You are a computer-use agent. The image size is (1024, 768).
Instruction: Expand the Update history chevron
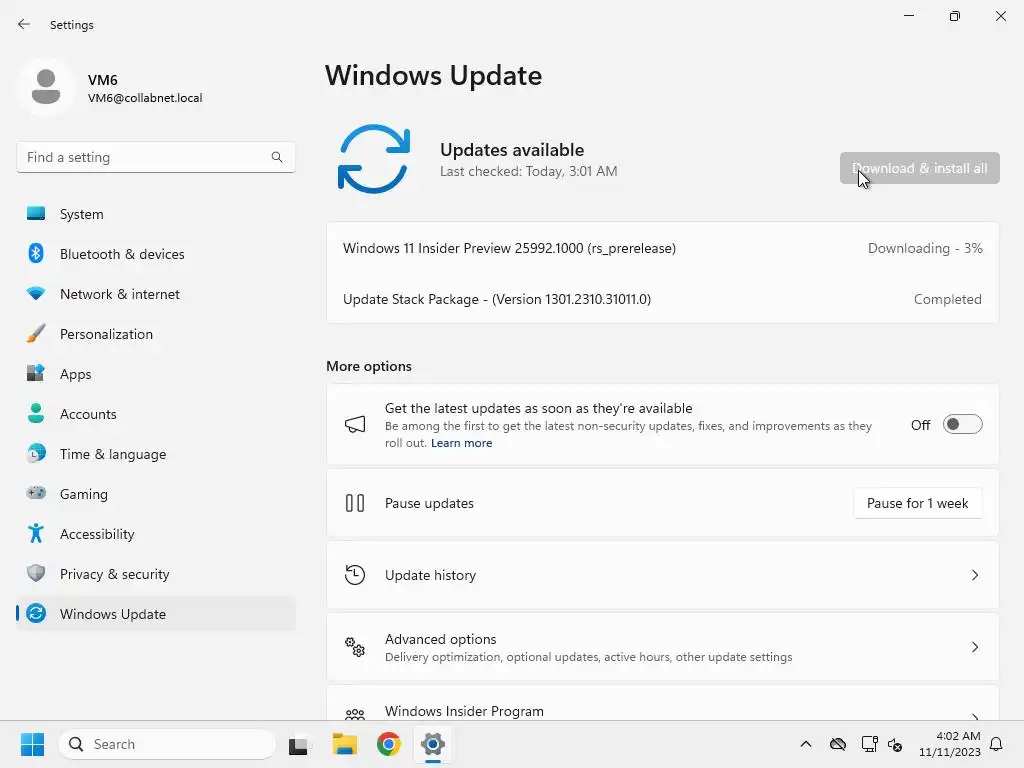(975, 575)
